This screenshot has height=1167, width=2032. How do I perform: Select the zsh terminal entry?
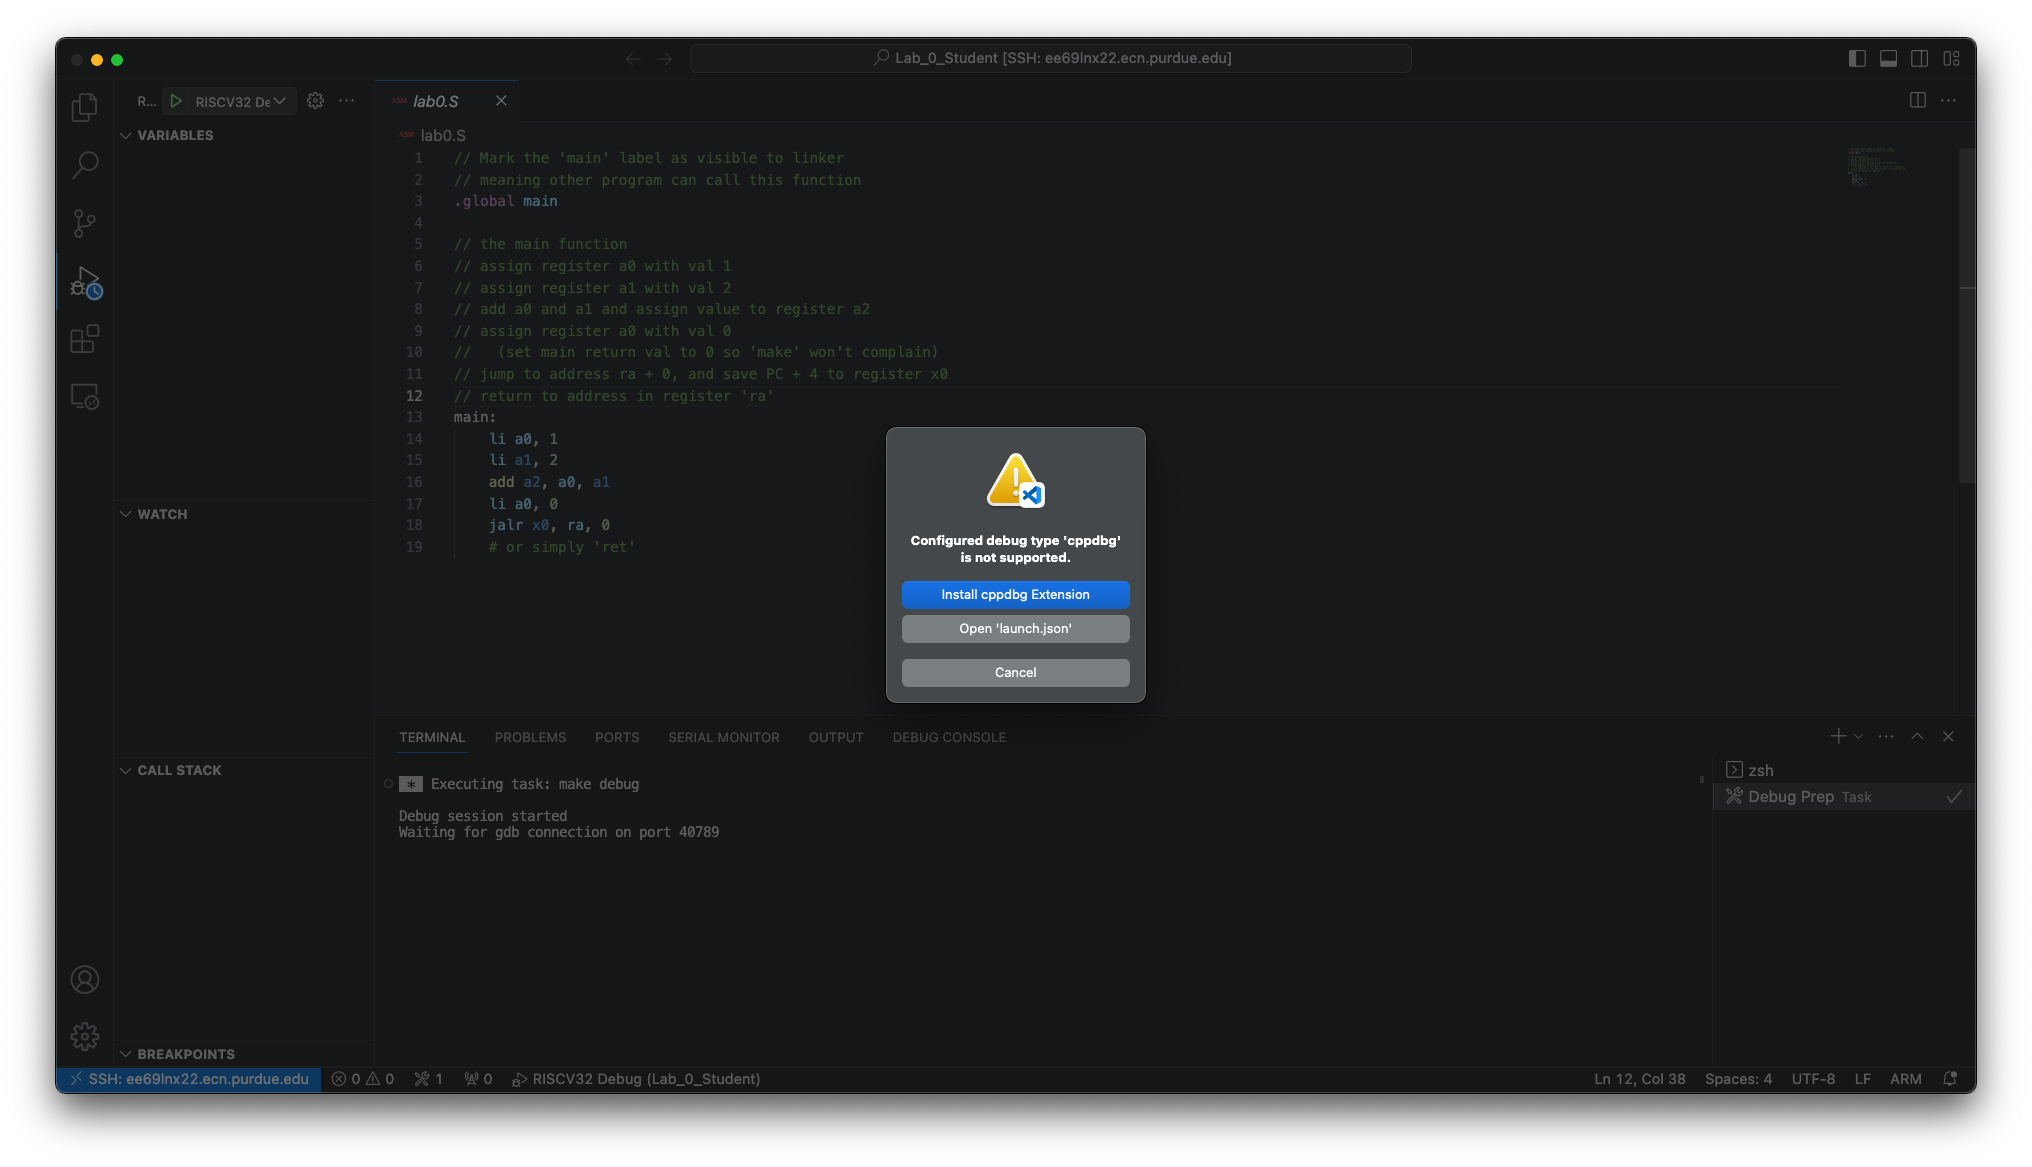coord(1843,770)
